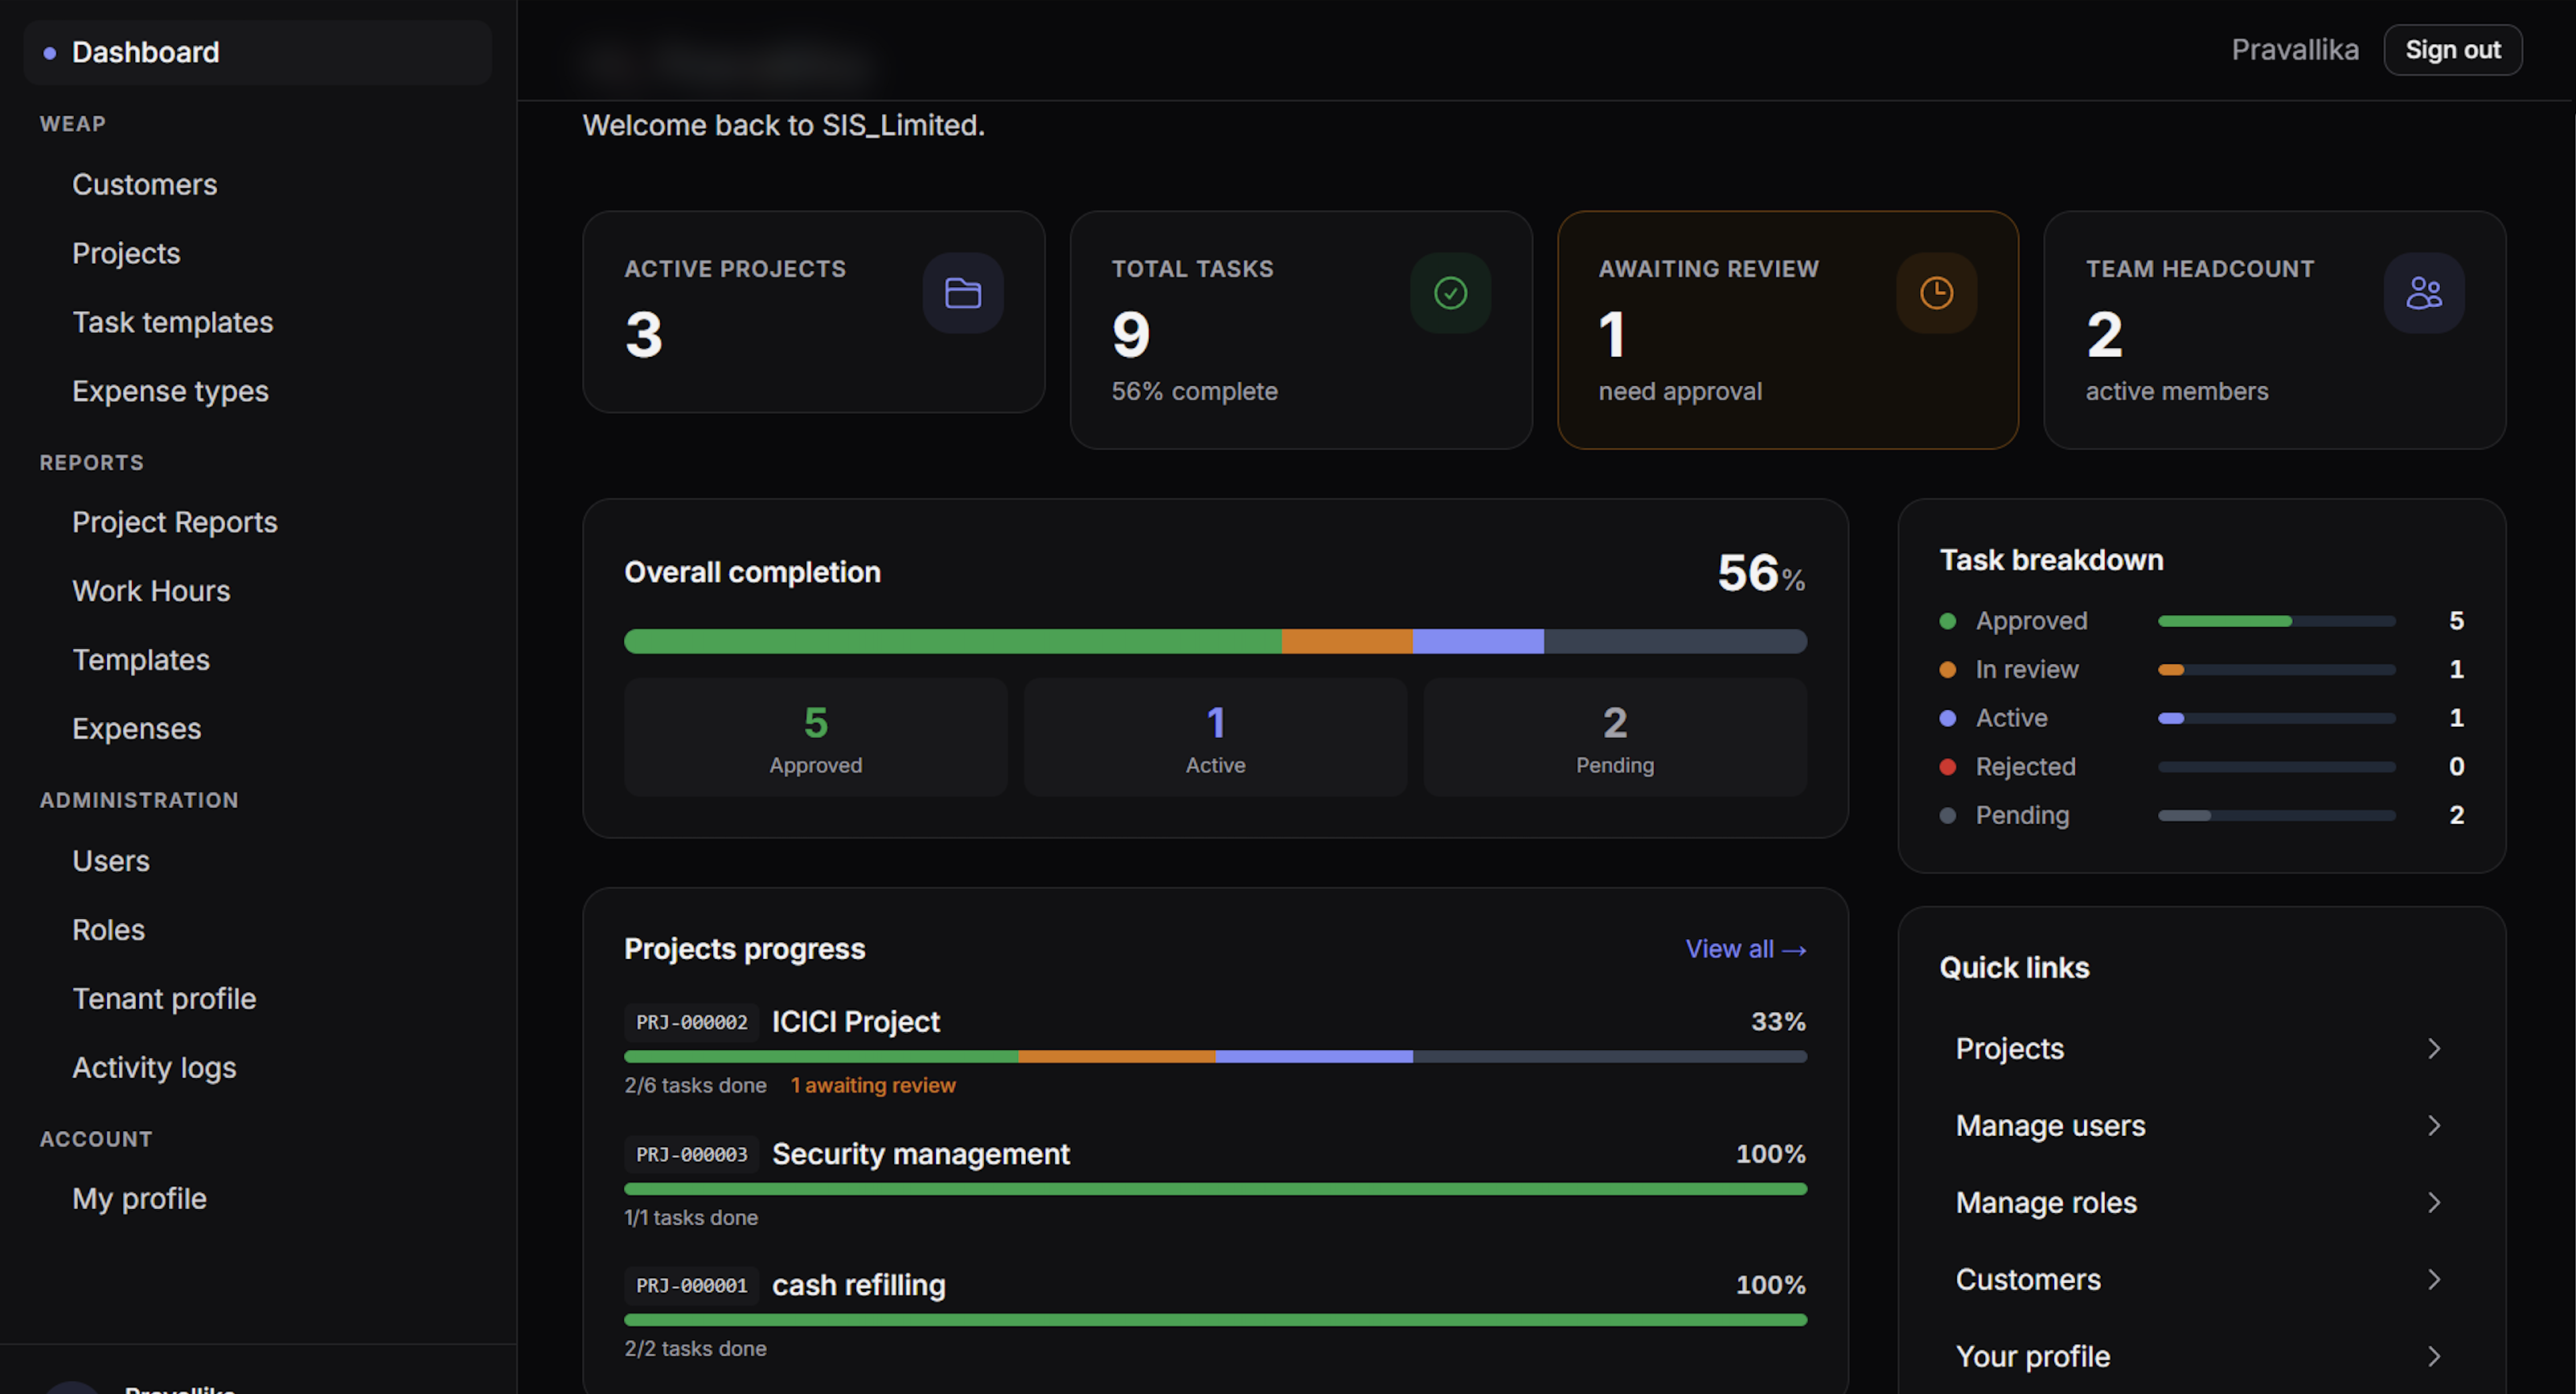Click the checkmark icon on Total Tasks card
Viewport: 2576px width, 1394px height.
tap(1450, 293)
